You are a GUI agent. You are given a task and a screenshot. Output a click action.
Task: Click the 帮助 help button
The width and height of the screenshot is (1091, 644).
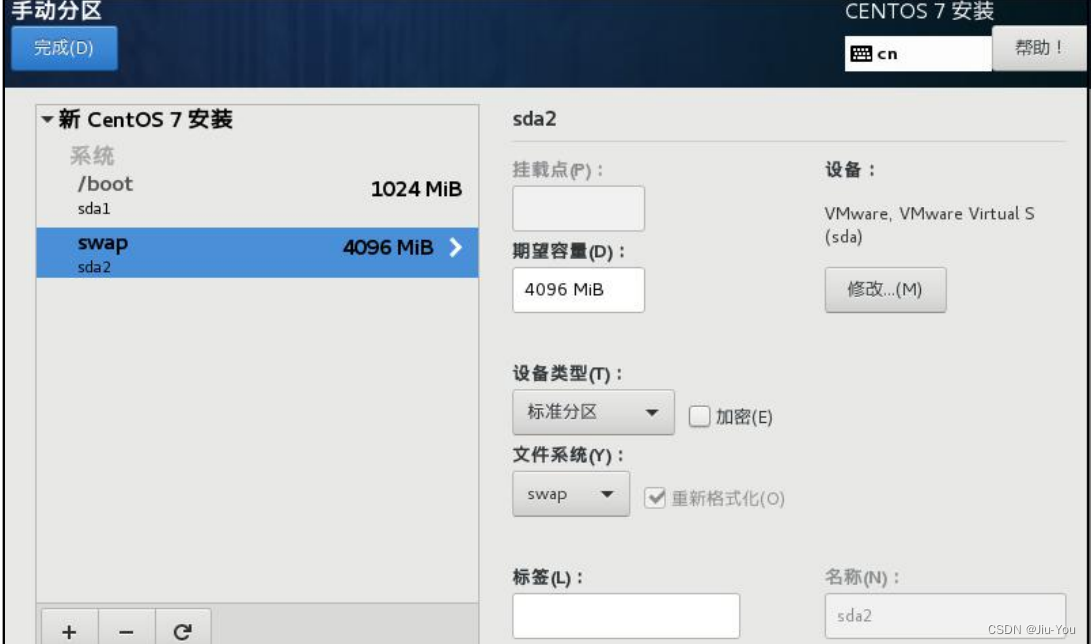pos(1039,46)
